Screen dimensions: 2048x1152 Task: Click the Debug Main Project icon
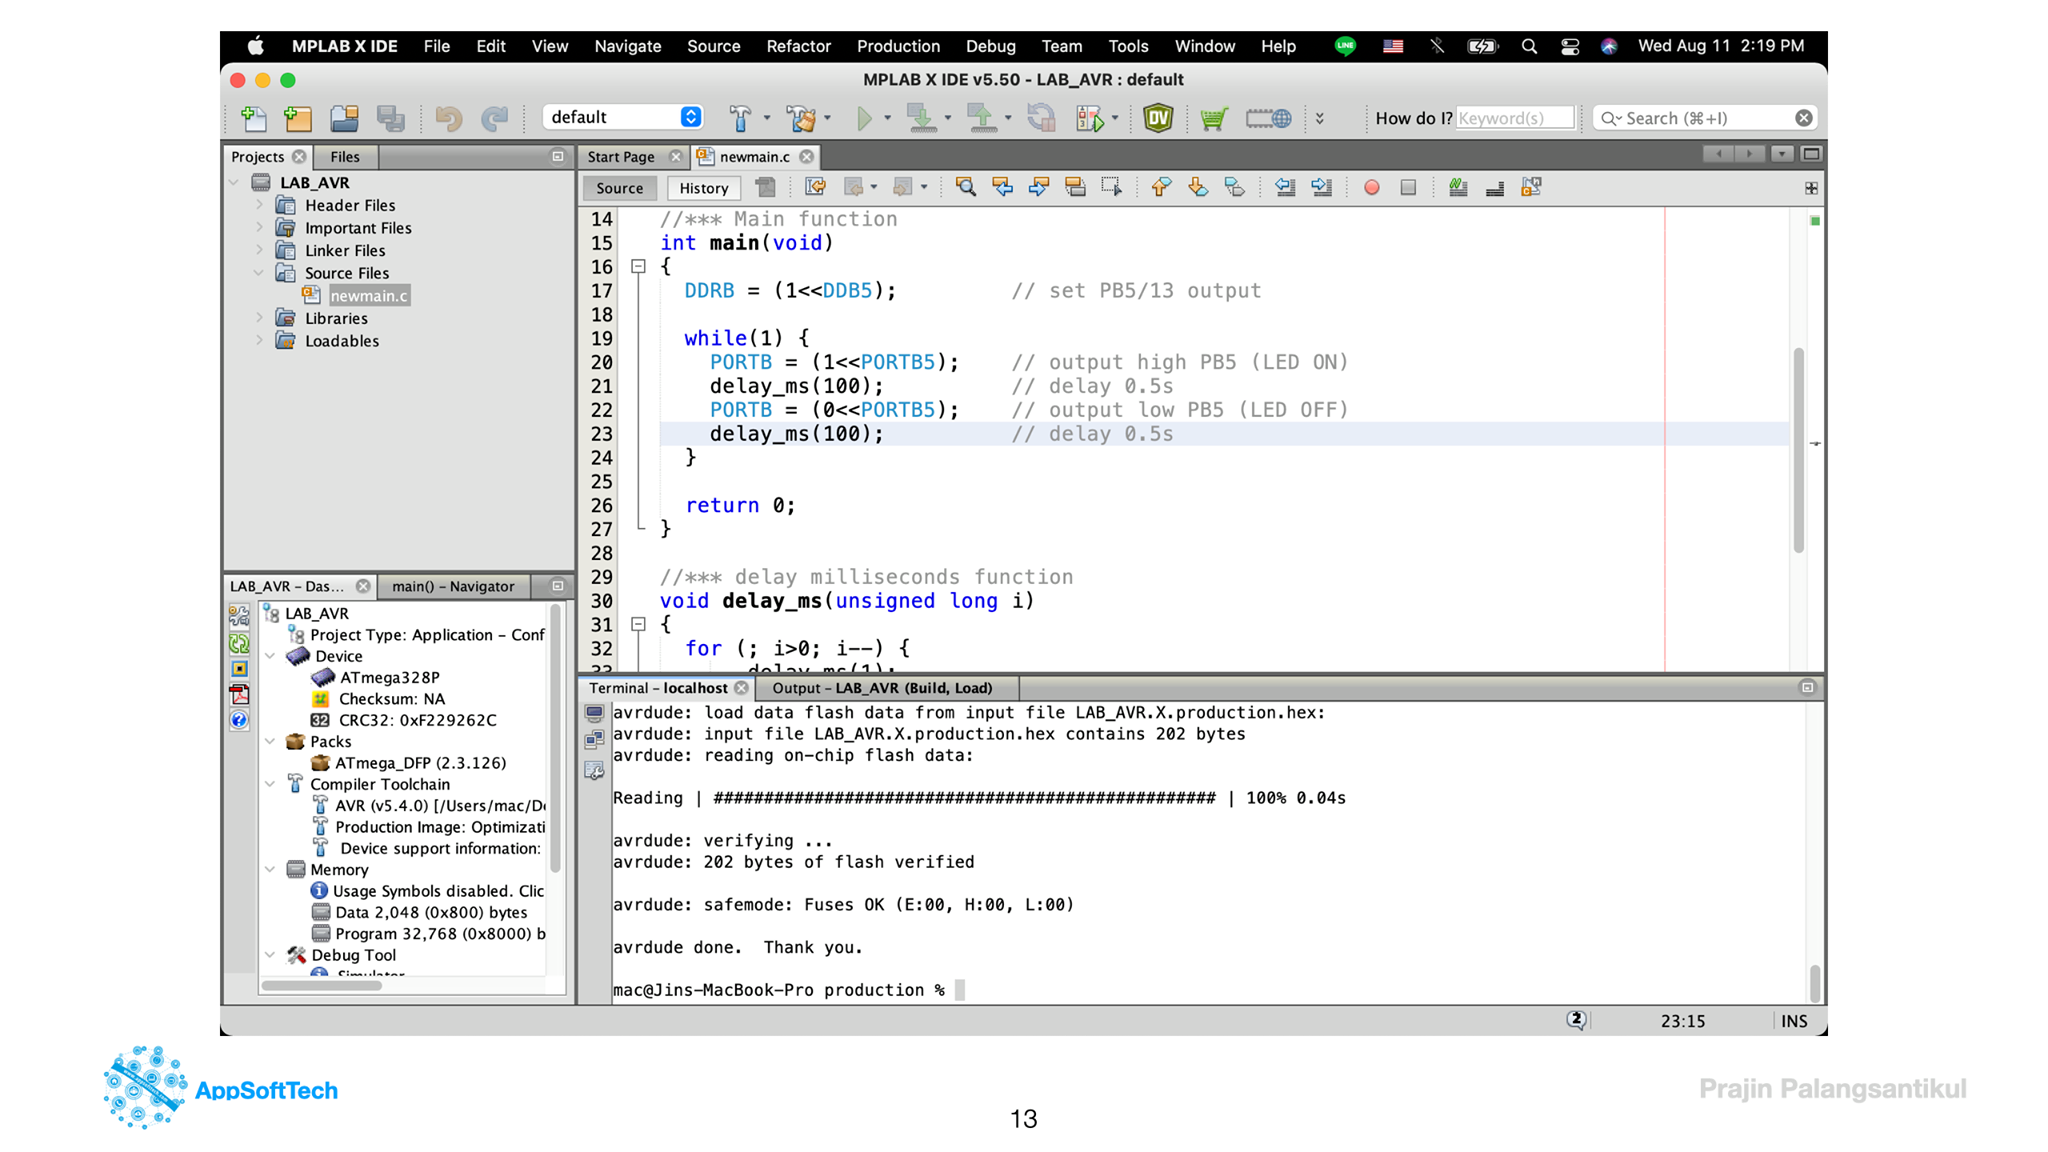click(1091, 118)
